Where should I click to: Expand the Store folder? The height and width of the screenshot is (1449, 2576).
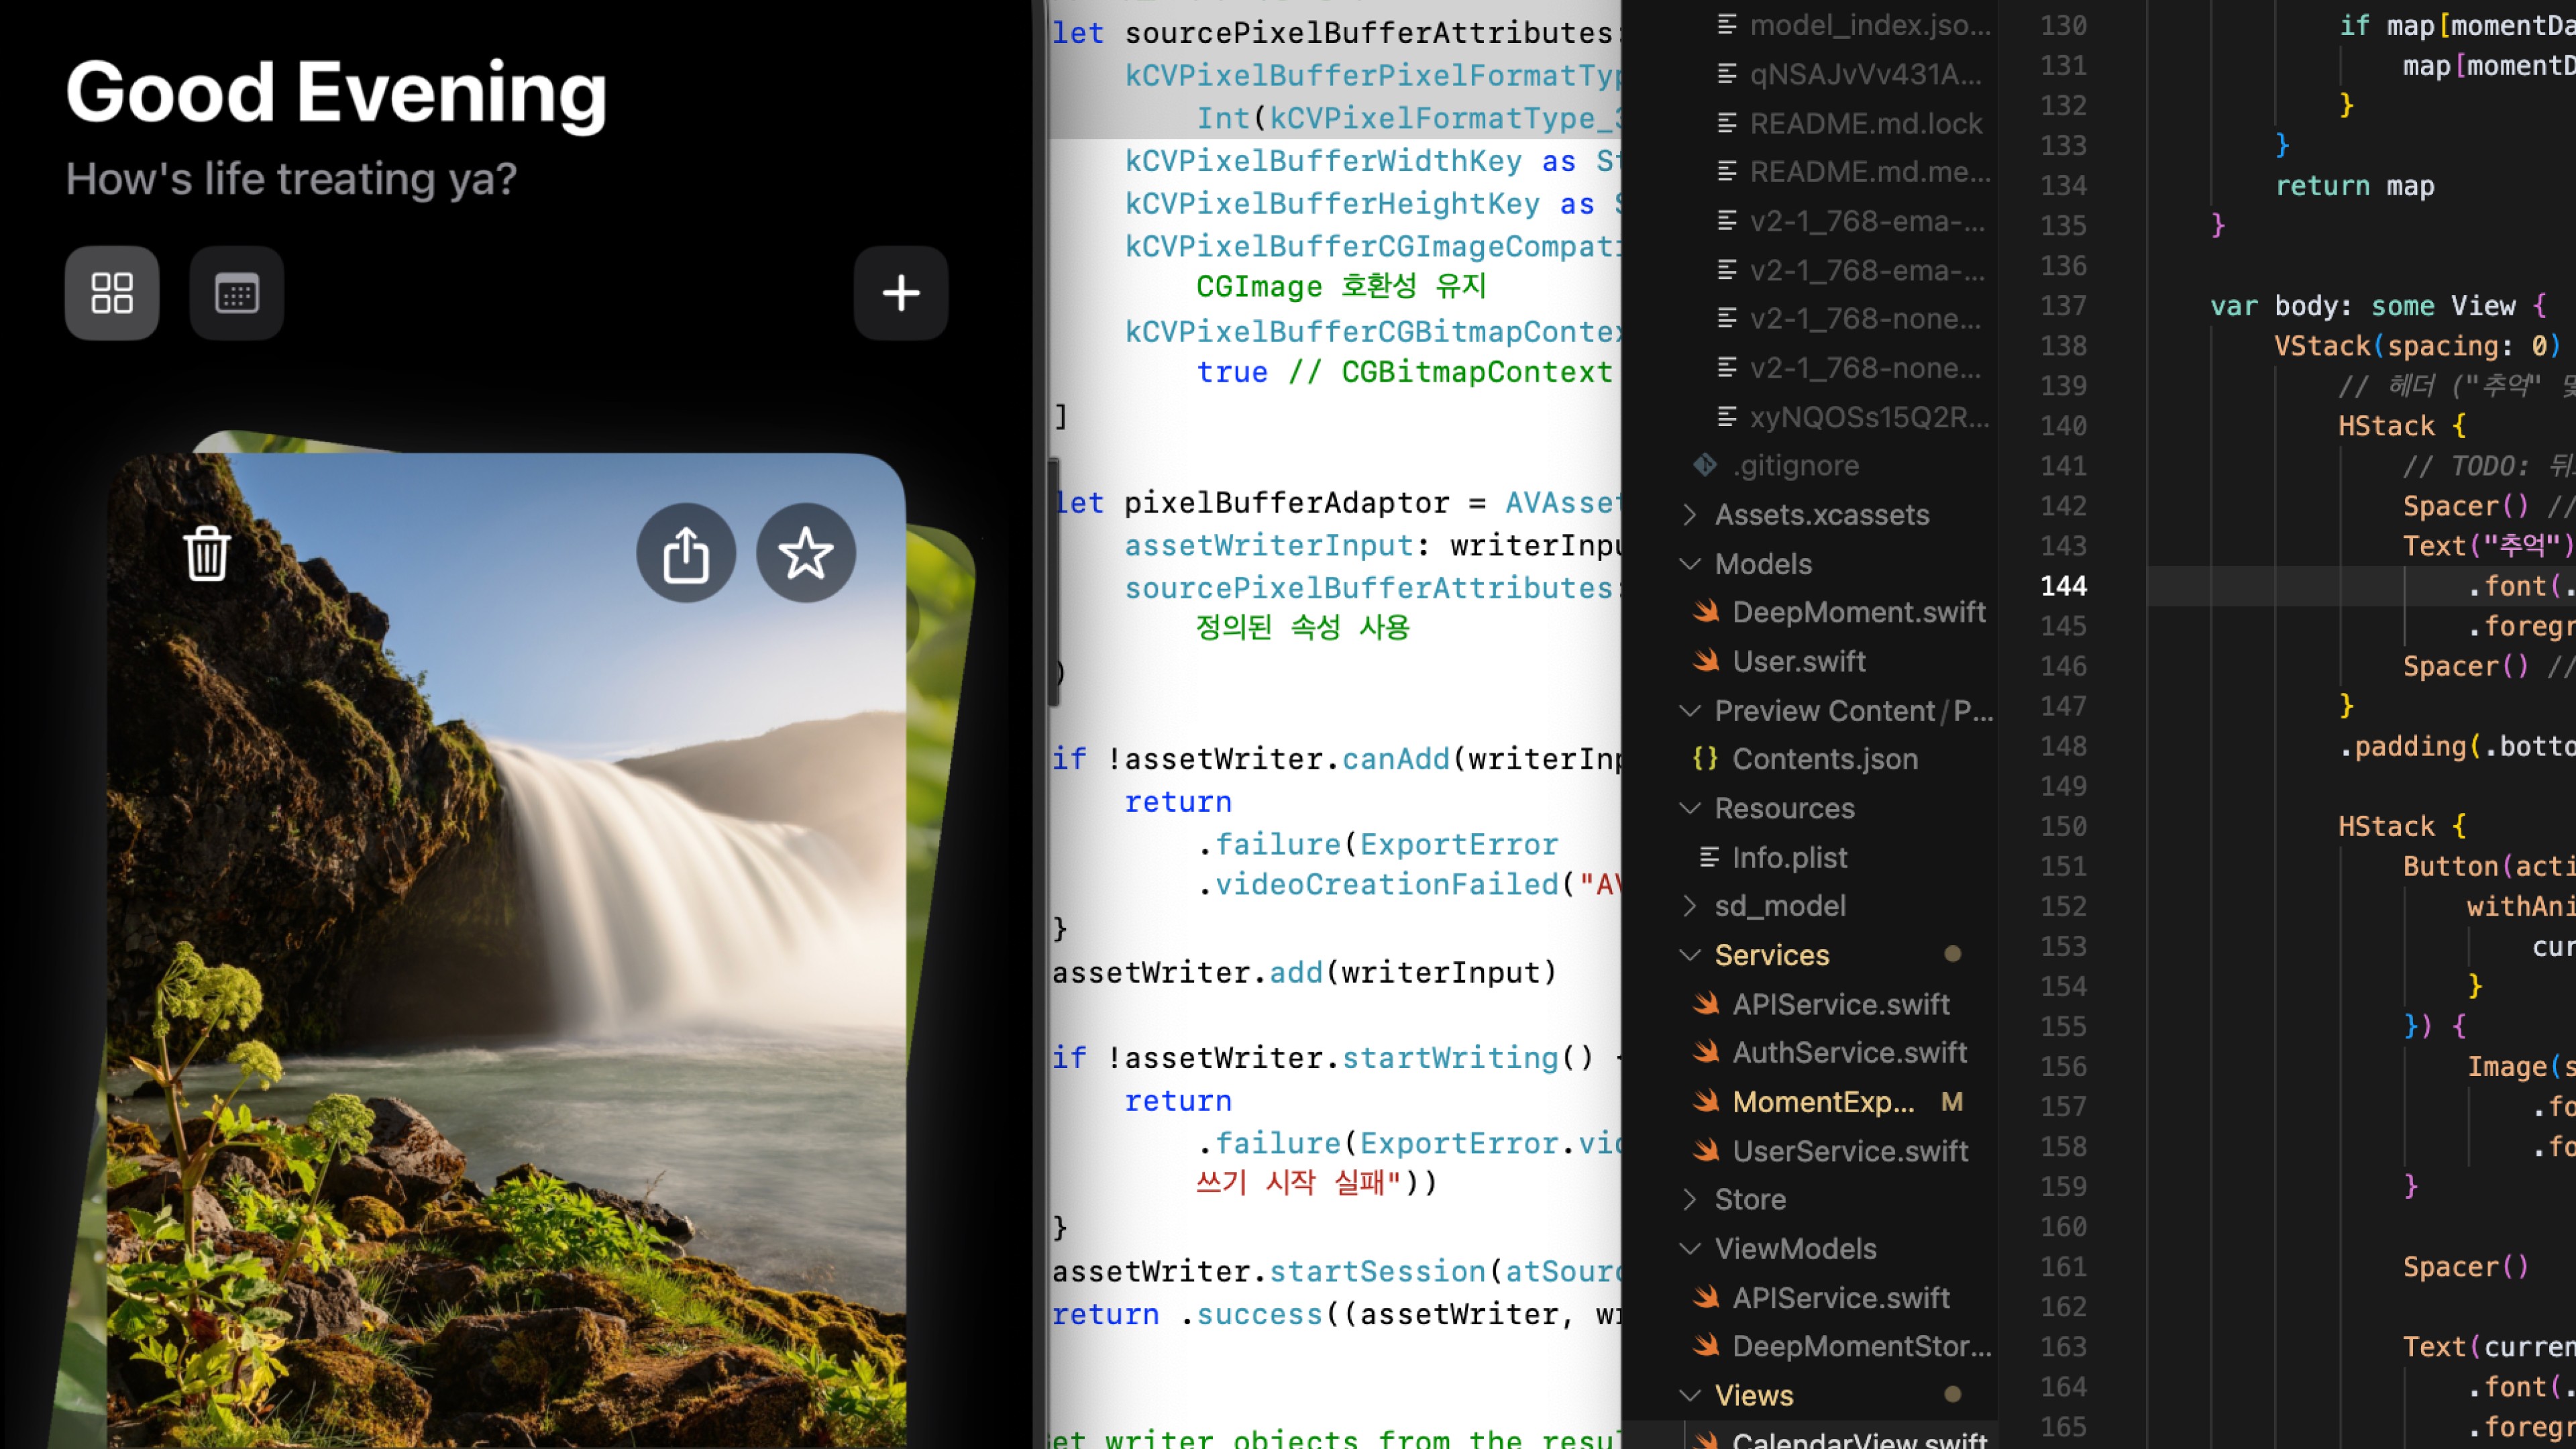click(x=1690, y=1199)
